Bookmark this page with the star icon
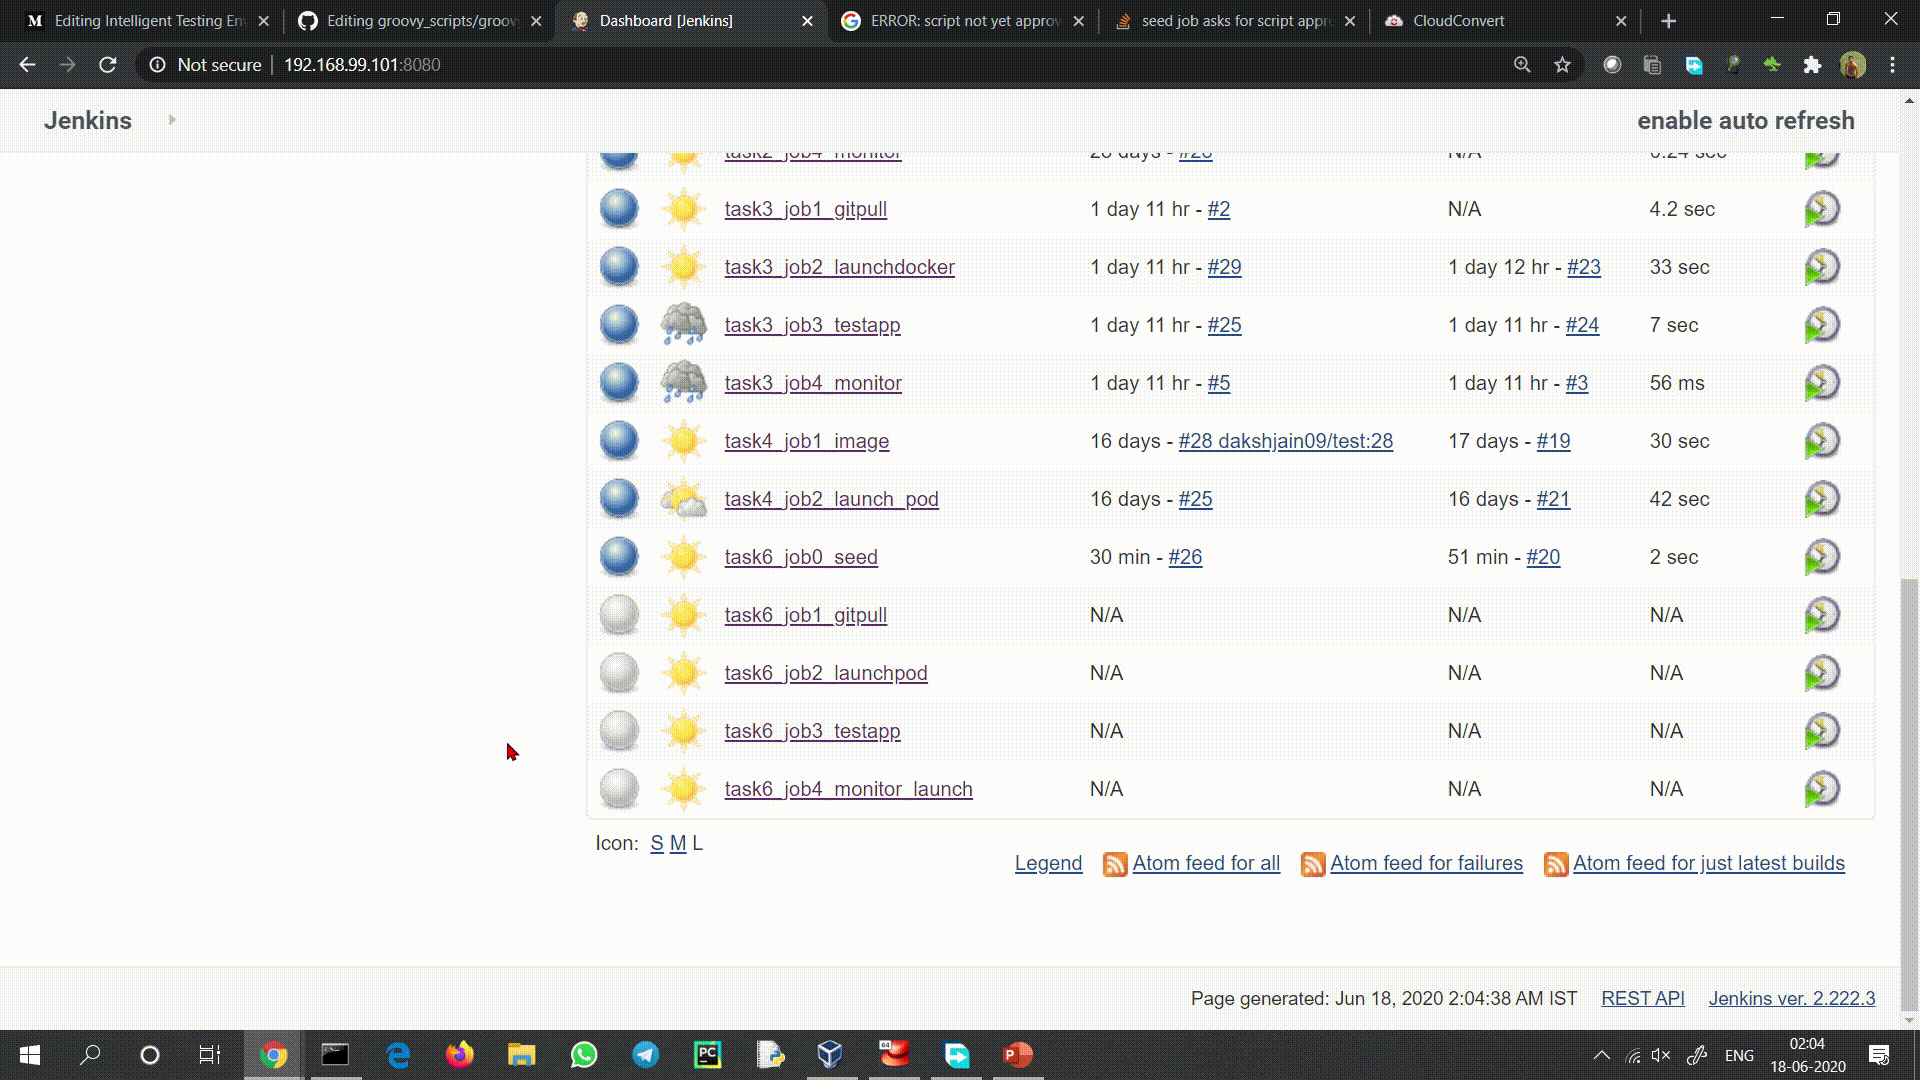 [1562, 65]
